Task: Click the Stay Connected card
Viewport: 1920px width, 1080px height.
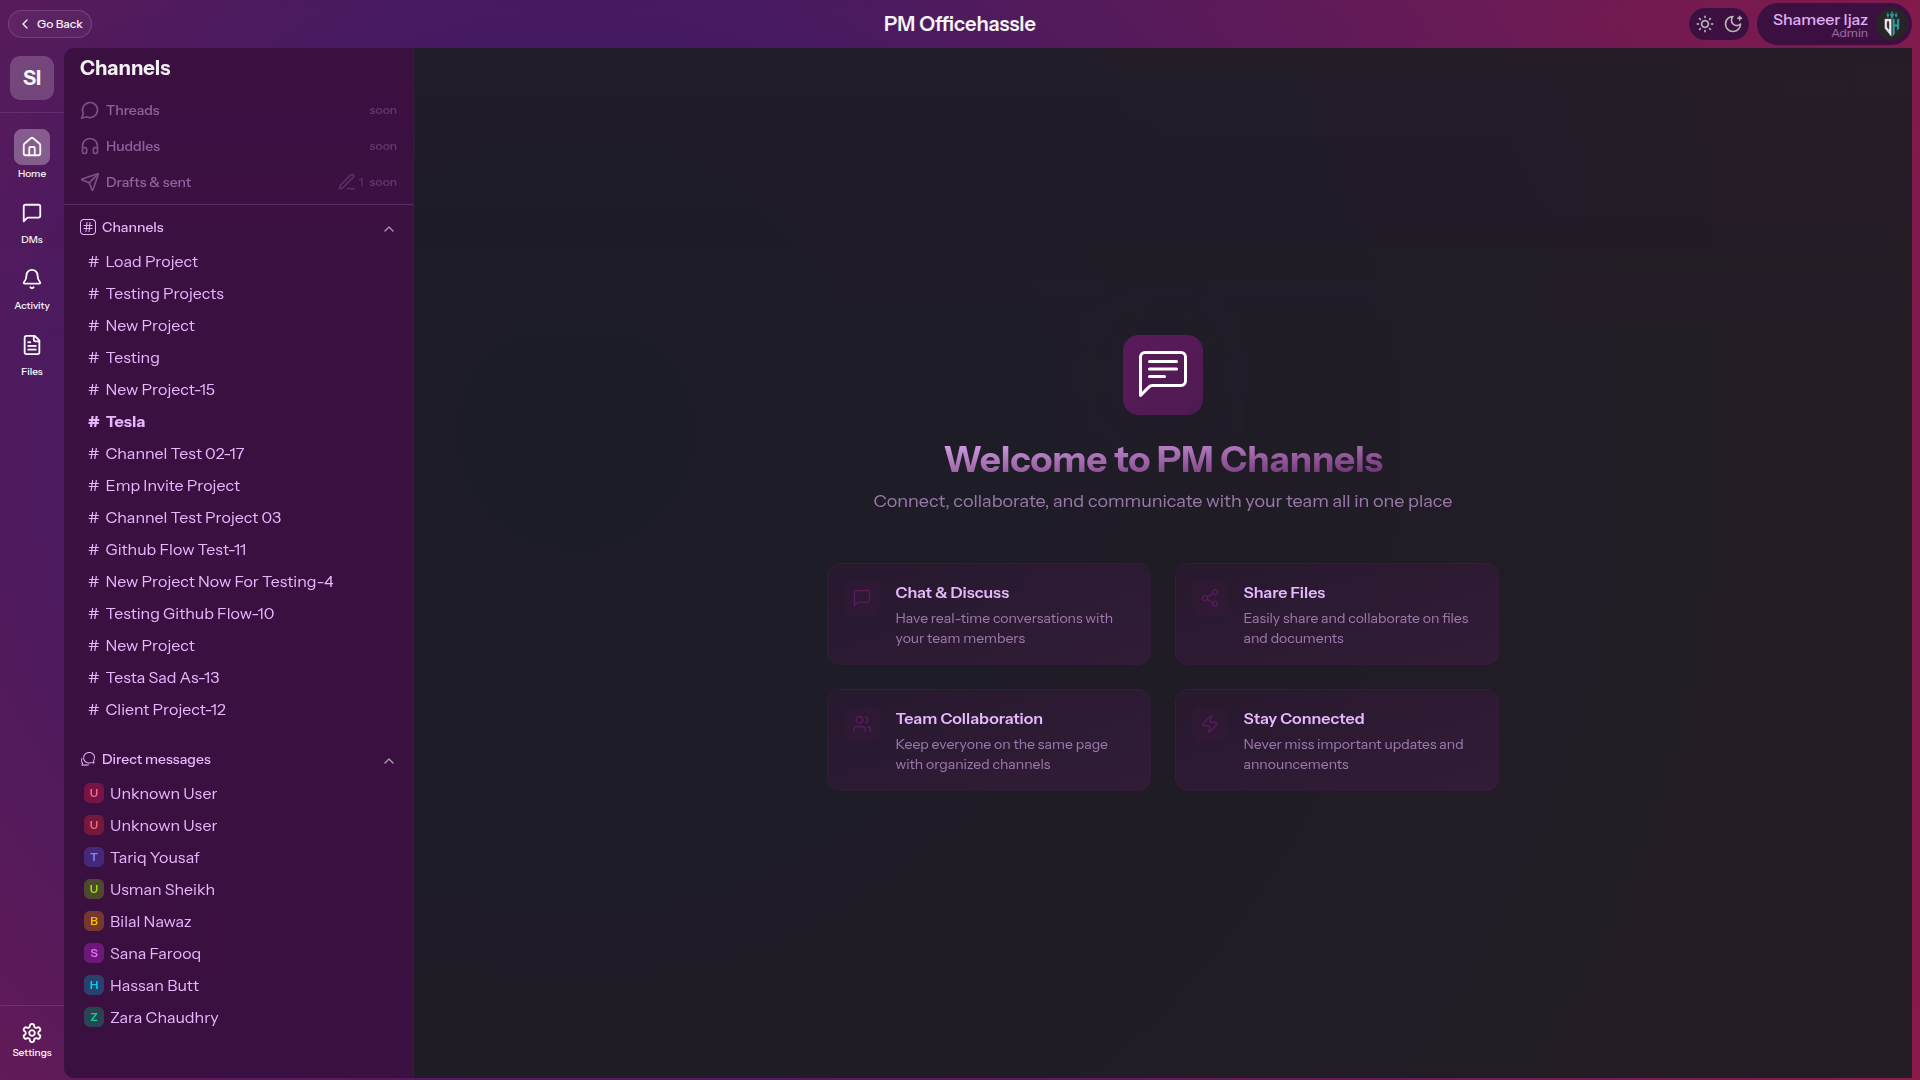Action: 1336,740
